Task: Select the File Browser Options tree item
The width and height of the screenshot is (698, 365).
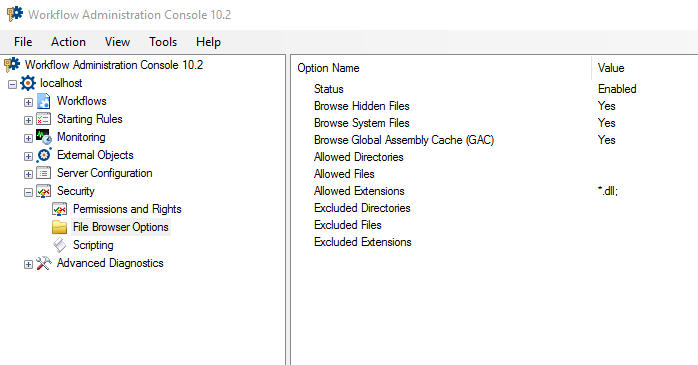Action: [x=121, y=227]
